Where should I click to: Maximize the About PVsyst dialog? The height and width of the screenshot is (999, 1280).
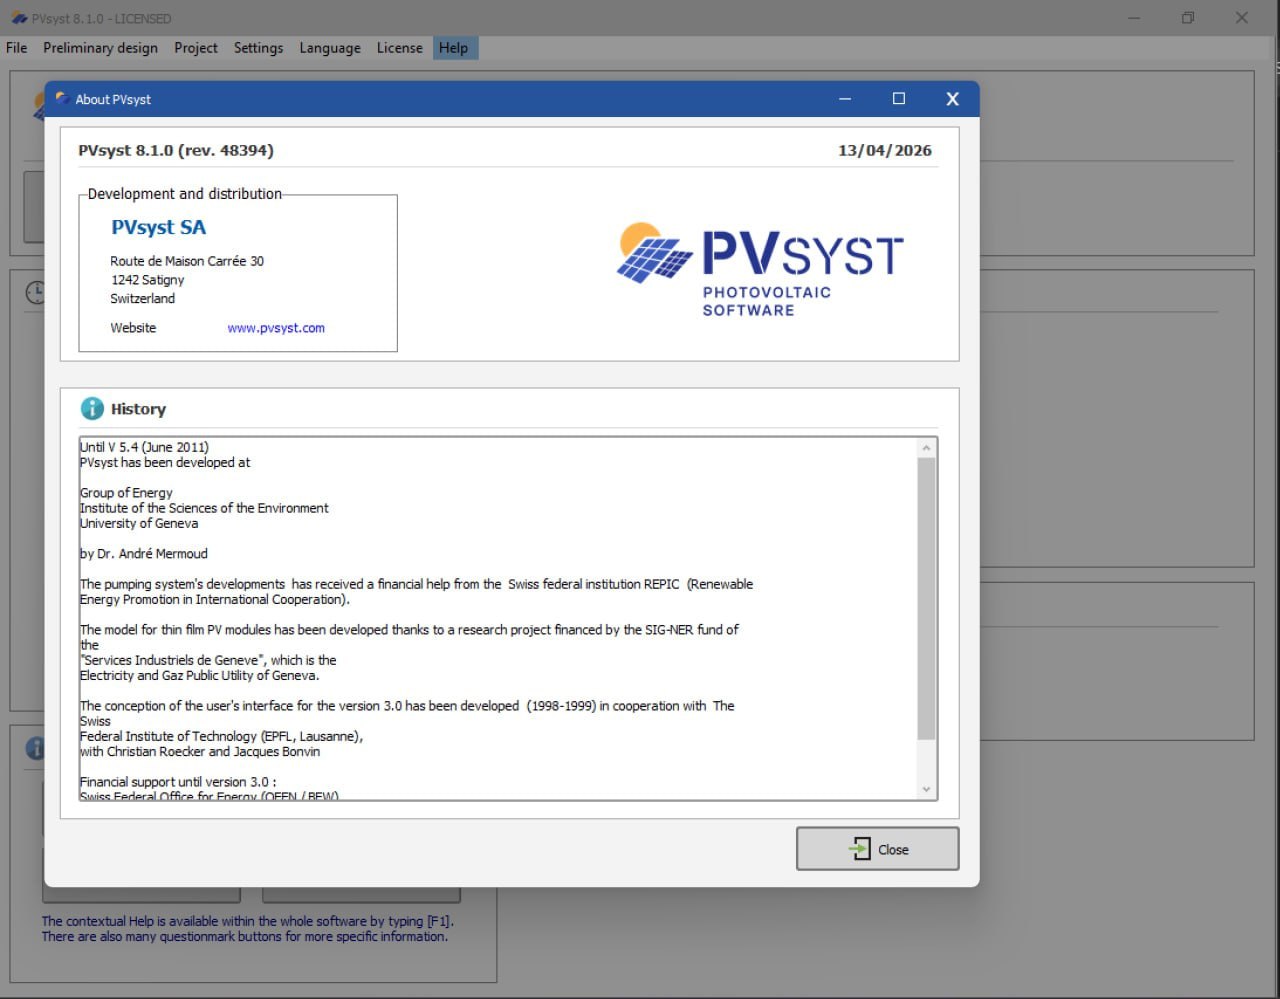click(898, 99)
